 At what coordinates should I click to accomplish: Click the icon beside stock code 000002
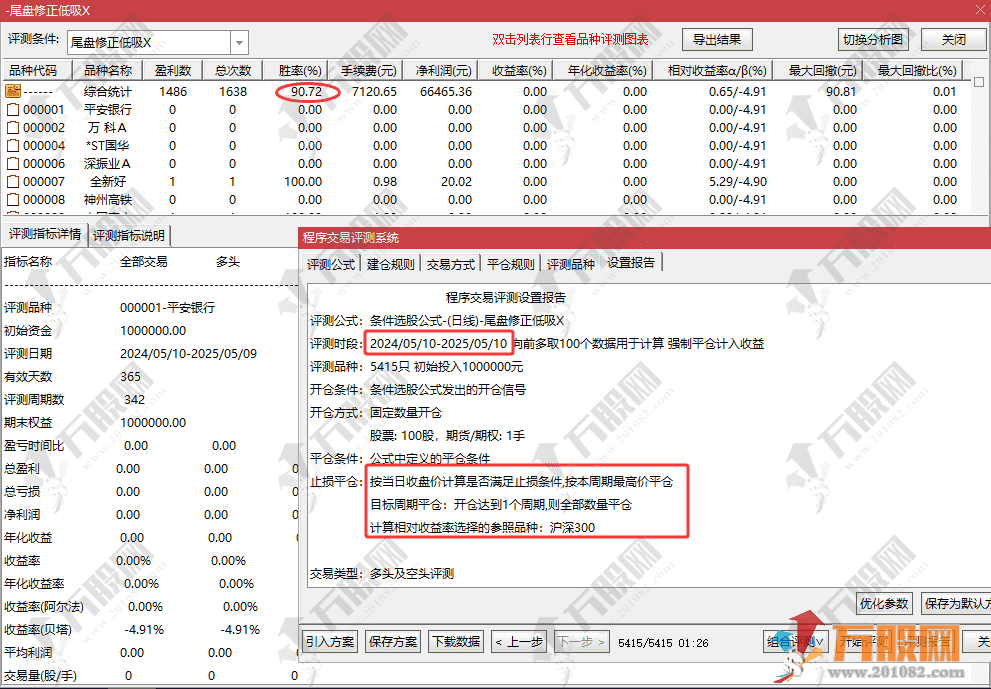click(x=13, y=127)
